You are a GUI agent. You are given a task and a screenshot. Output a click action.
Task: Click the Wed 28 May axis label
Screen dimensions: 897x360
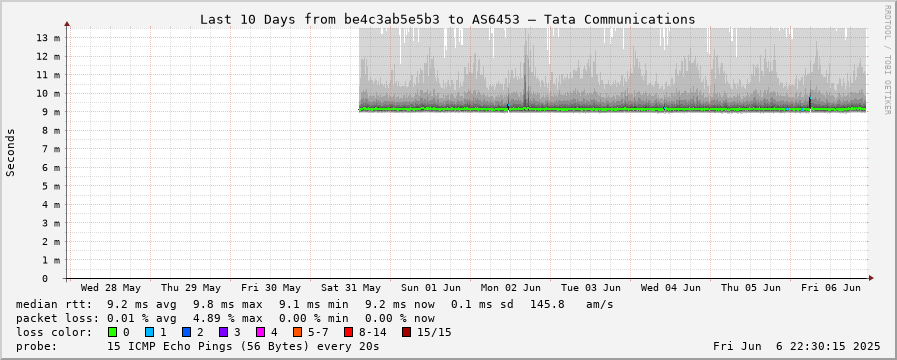tap(111, 287)
